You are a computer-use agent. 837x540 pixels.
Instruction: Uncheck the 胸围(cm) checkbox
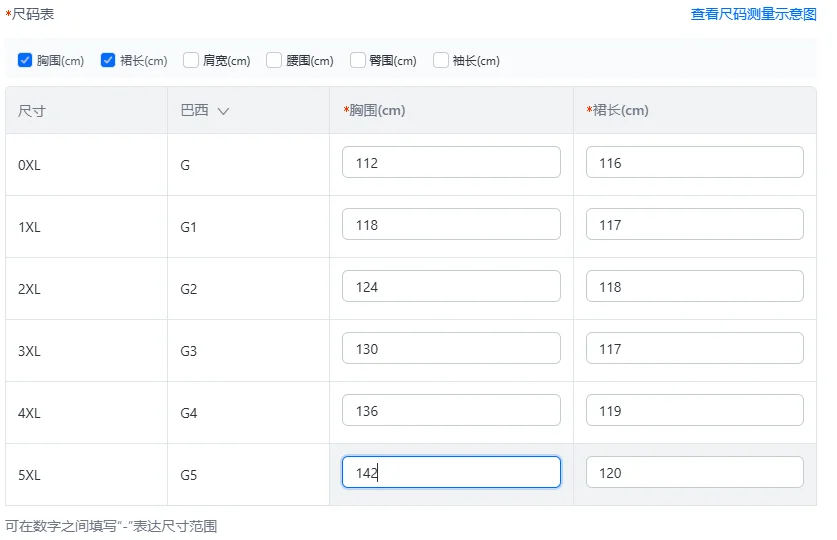coord(25,61)
